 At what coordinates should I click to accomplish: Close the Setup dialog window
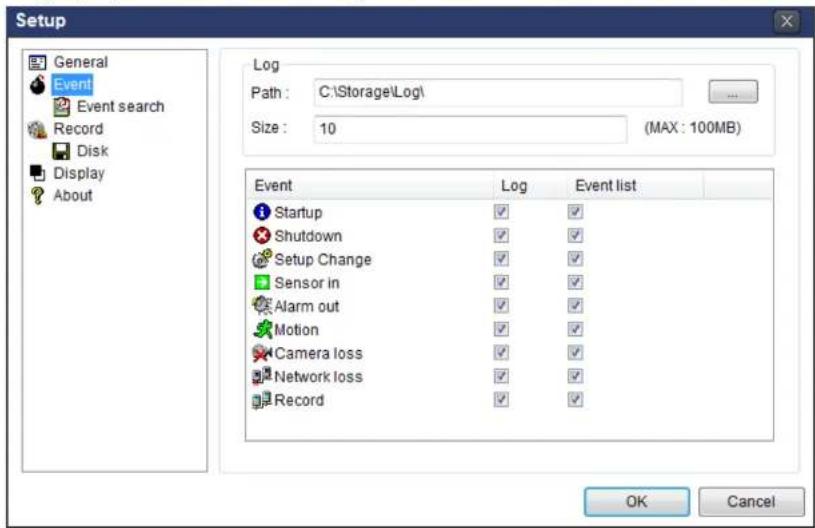click(786, 21)
